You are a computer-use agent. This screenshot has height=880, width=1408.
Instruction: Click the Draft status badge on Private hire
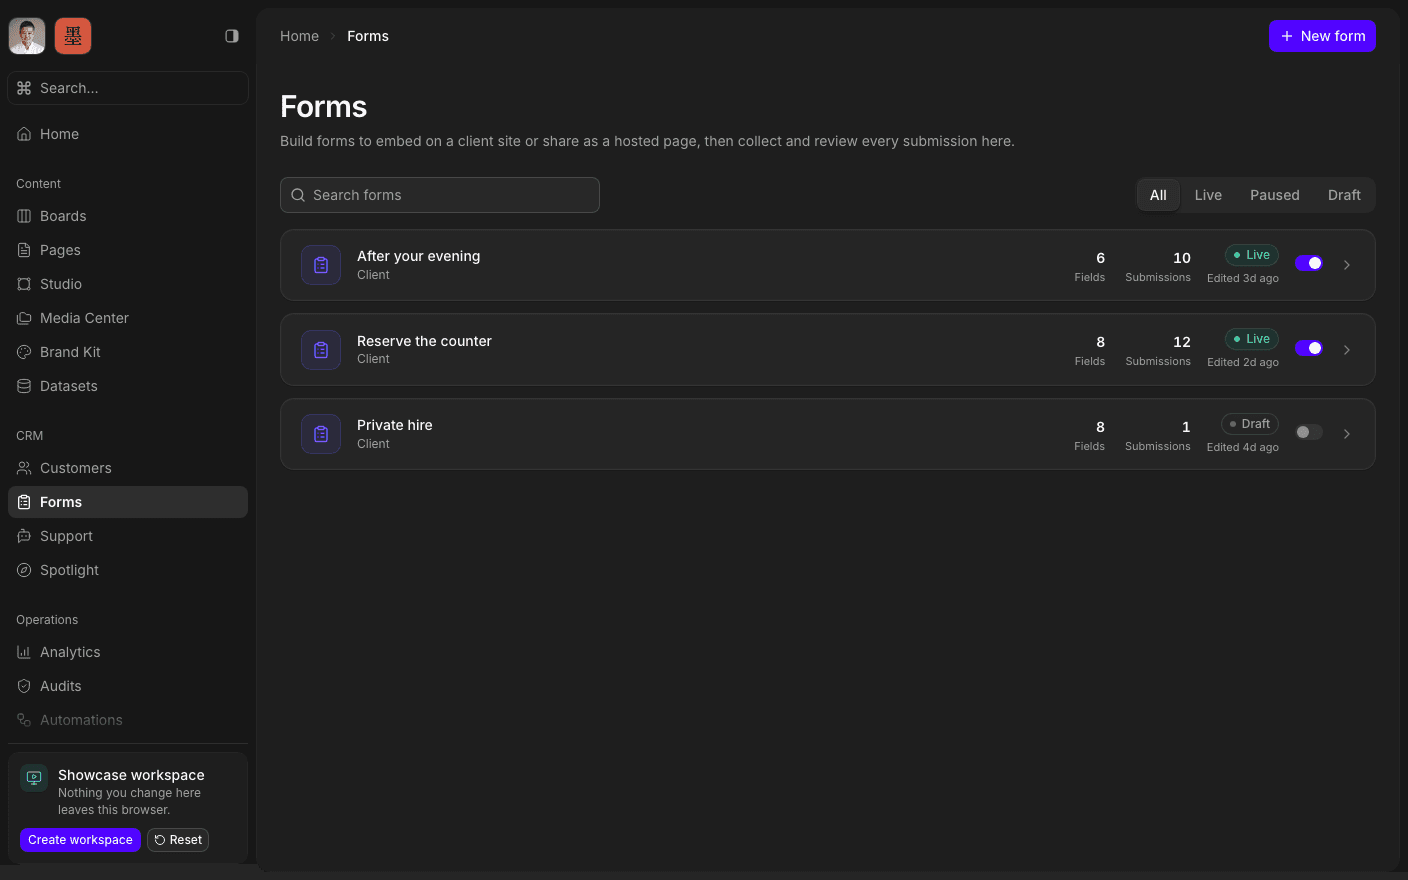[1250, 424]
